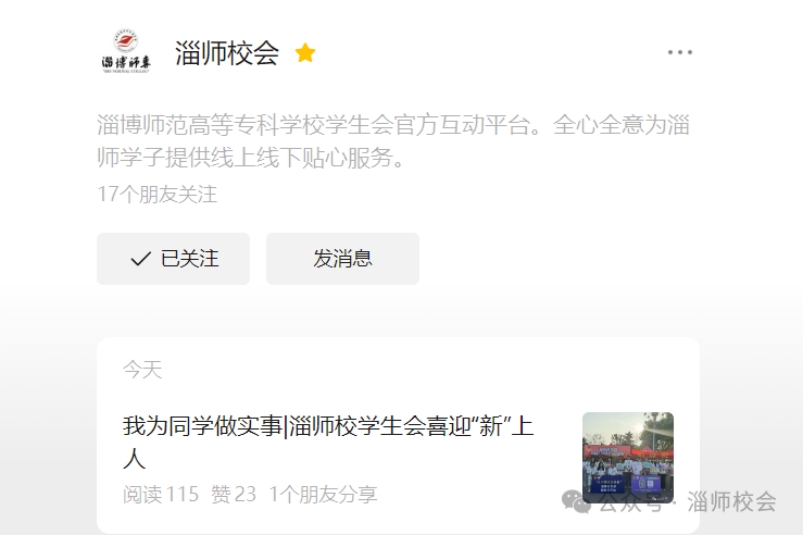Open the 发消息 message button

coord(343,259)
